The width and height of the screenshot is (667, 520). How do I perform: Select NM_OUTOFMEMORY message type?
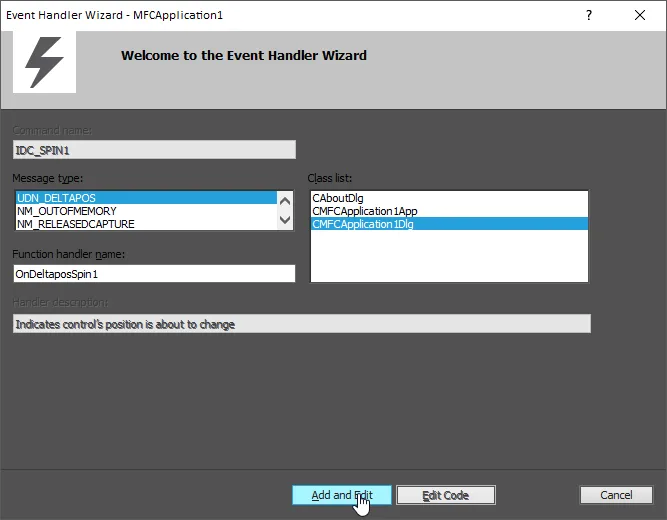[146, 211]
